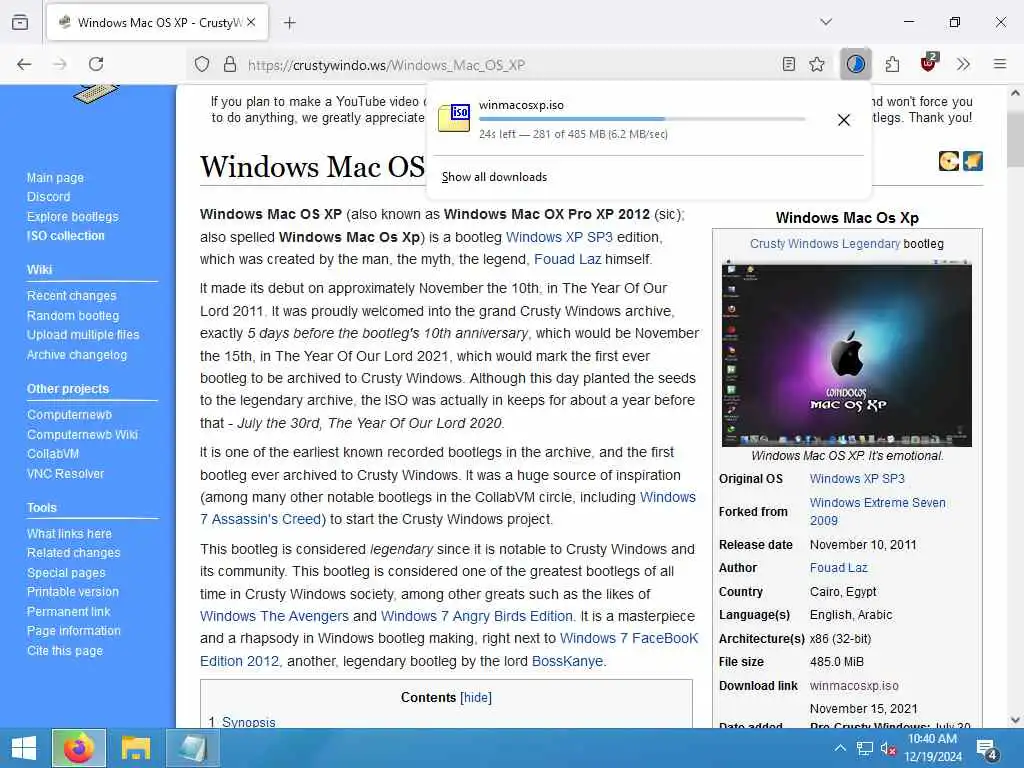Screen dimensions: 1024x768
Task: Bookmark this page with the star
Action: pyautogui.click(x=817, y=64)
